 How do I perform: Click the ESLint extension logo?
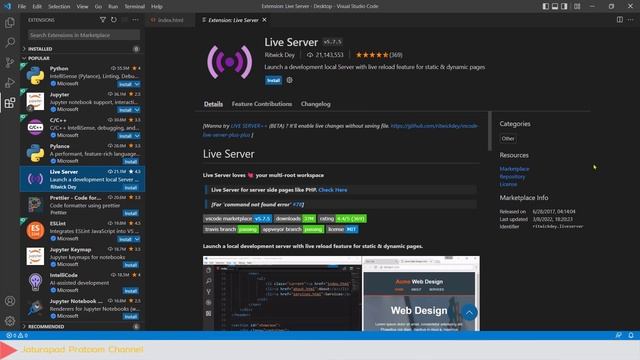point(36,231)
